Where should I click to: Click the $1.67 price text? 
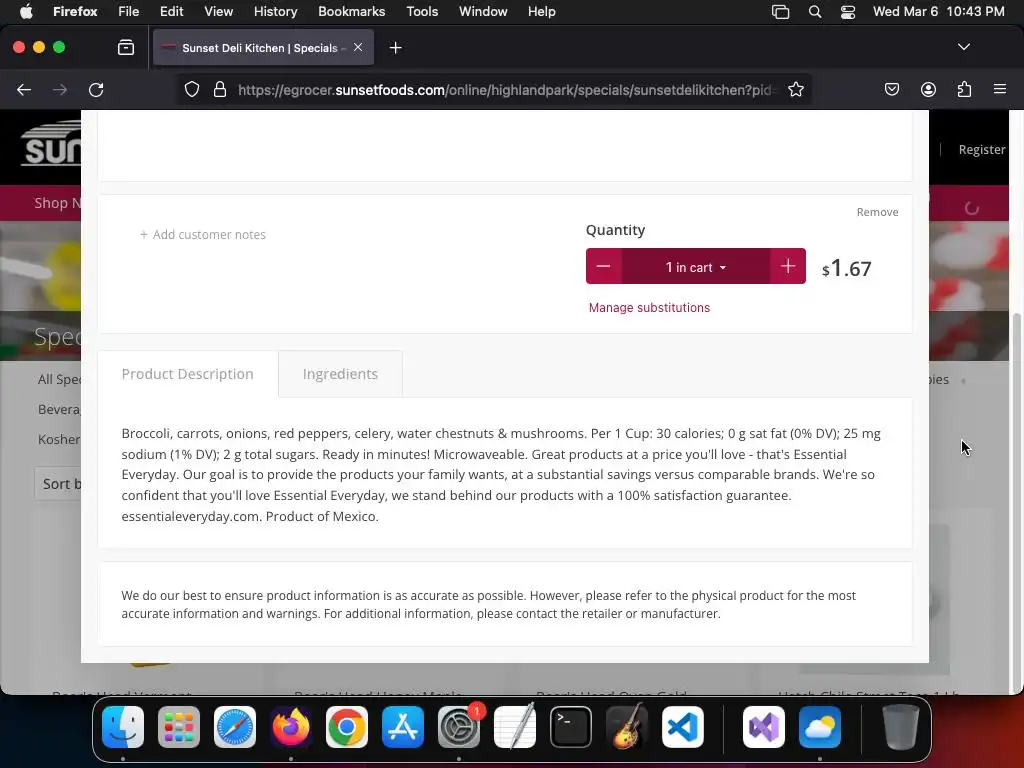tap(846, 268)
